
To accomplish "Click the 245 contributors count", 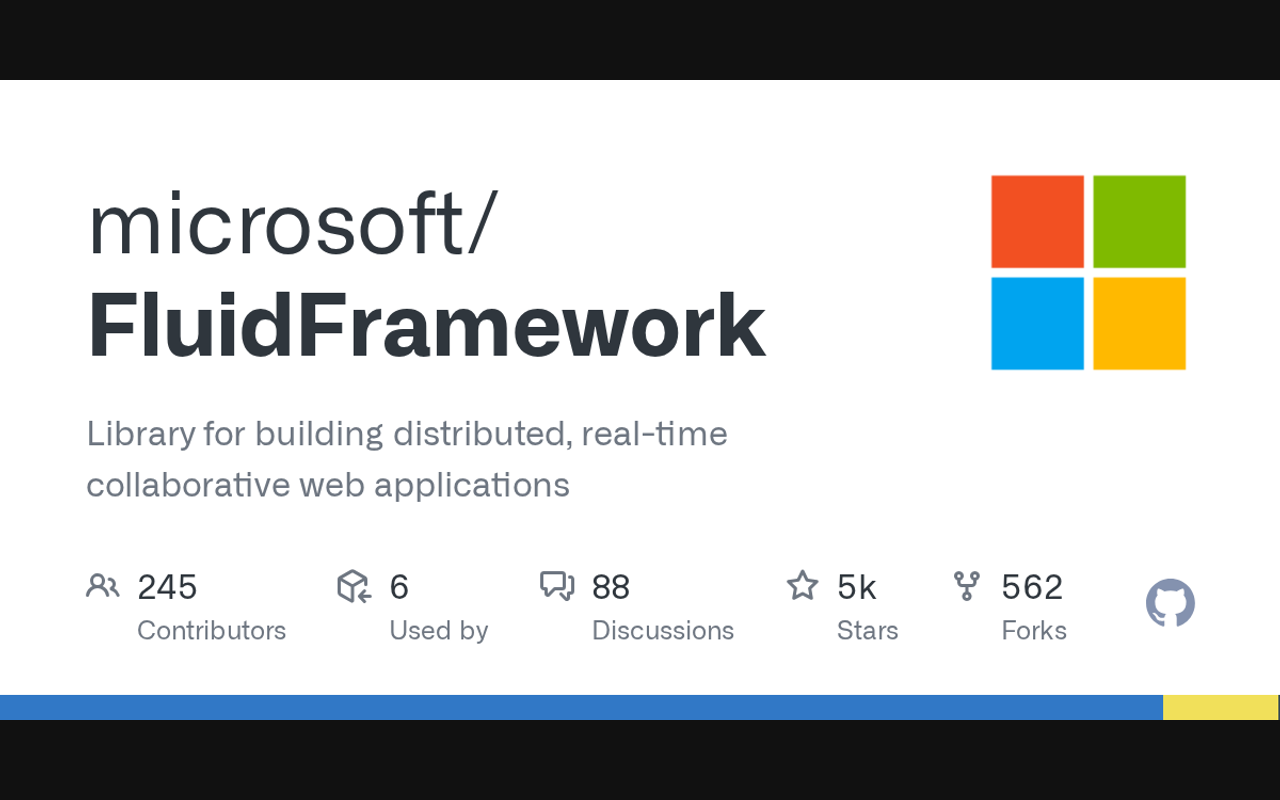I will (x=167, y=587).
